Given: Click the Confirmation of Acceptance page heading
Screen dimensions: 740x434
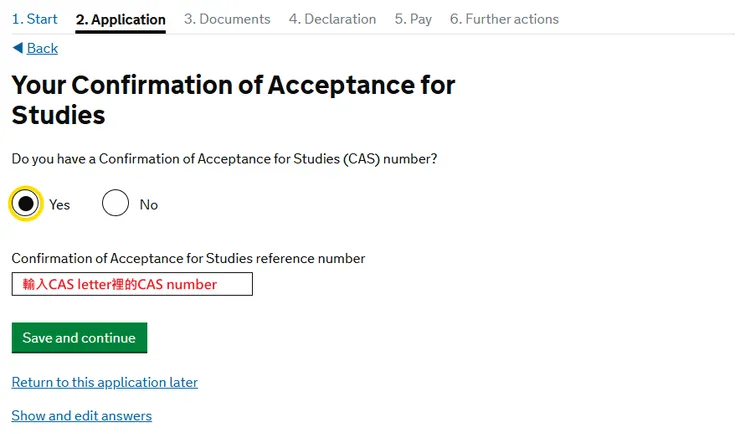Looking at the screenshot, I should [233, 100].
